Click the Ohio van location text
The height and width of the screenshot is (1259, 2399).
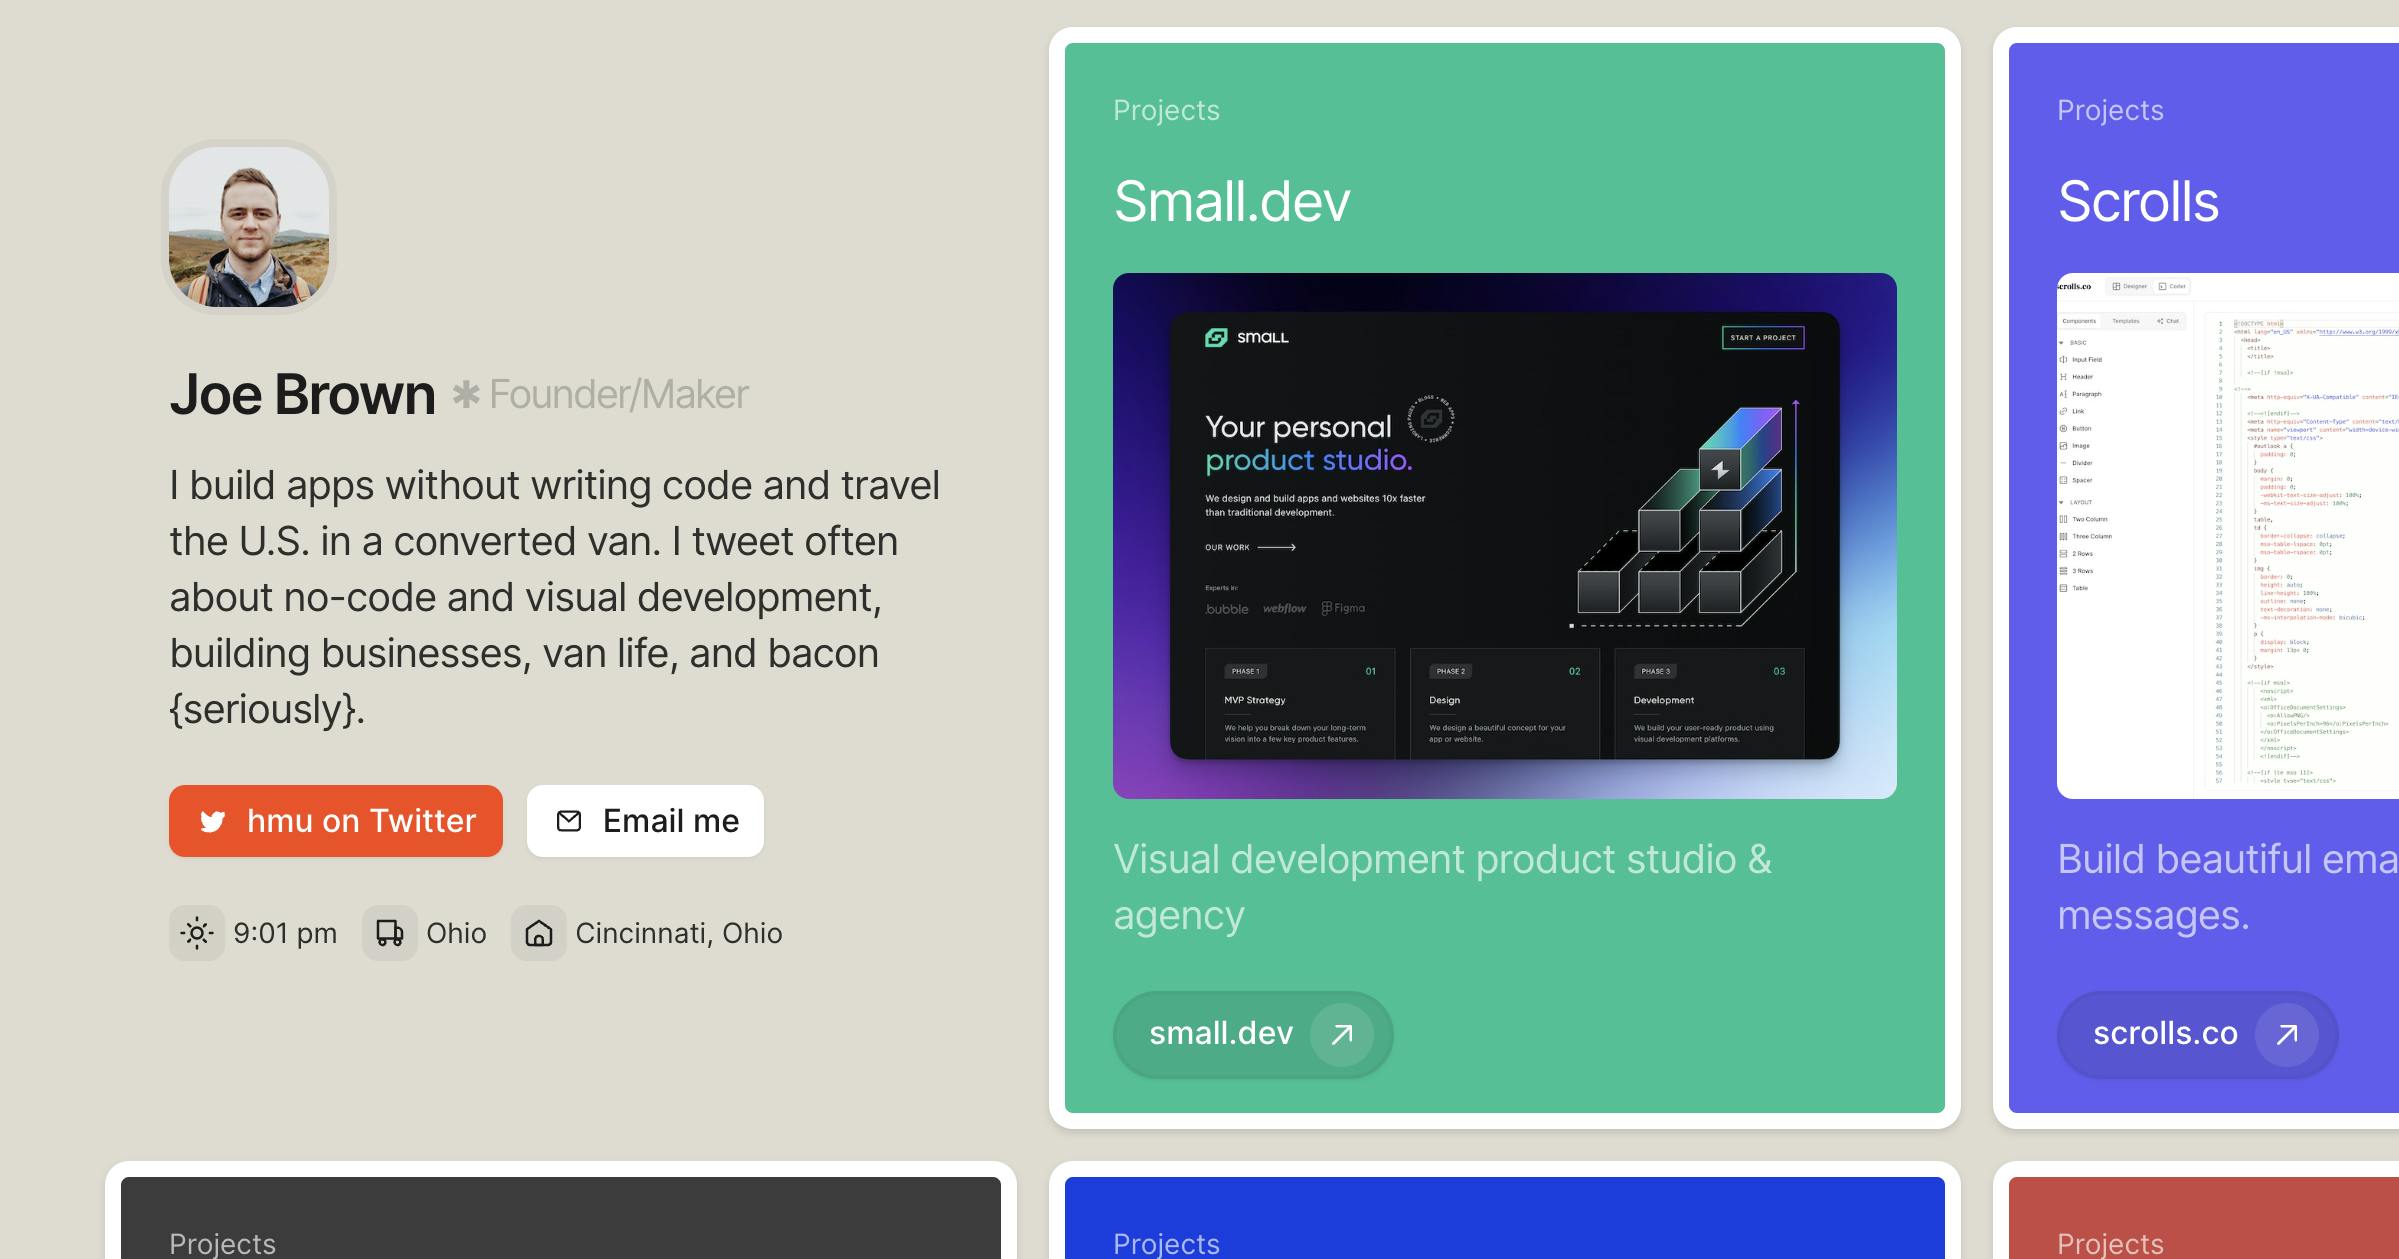pyautogui.click(x=456, y=933)
